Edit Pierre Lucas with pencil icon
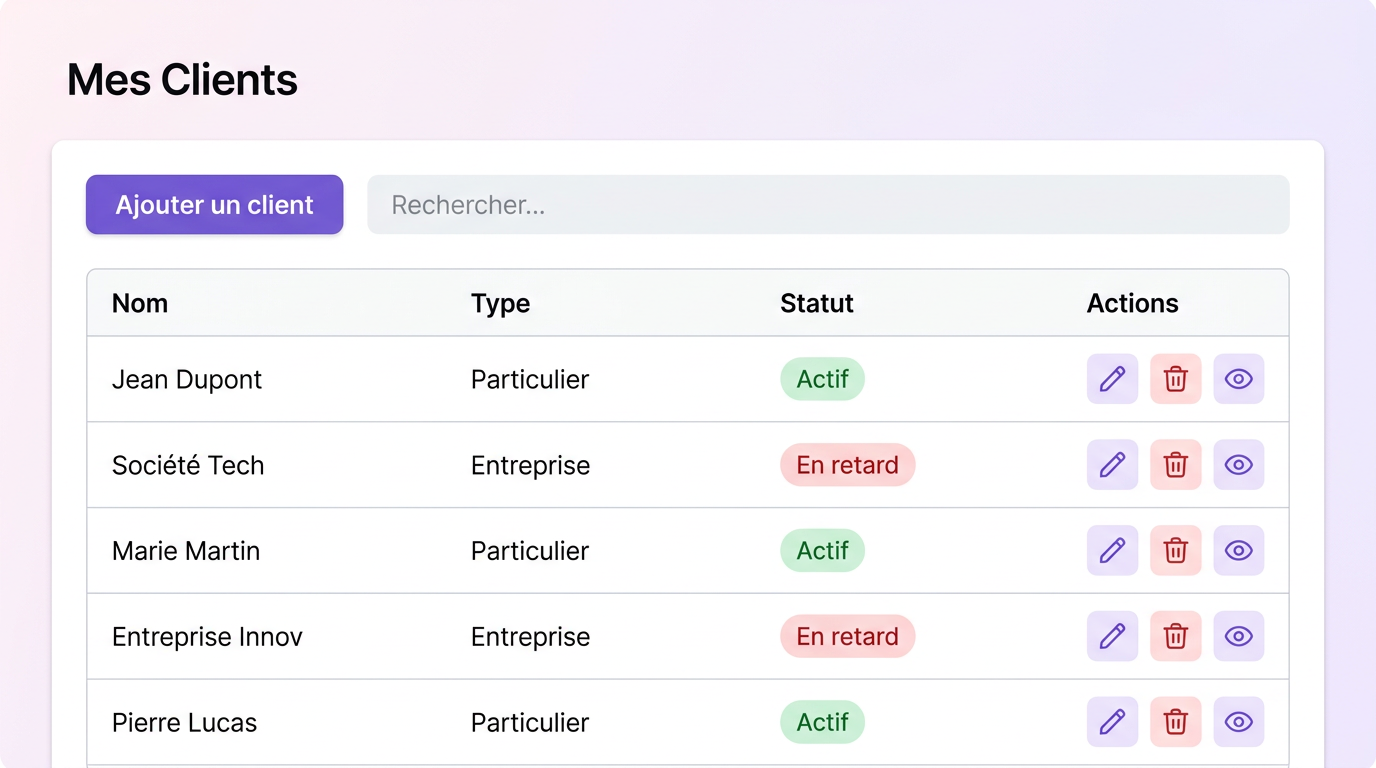 pyautogui.click(x=1112, y=722)
